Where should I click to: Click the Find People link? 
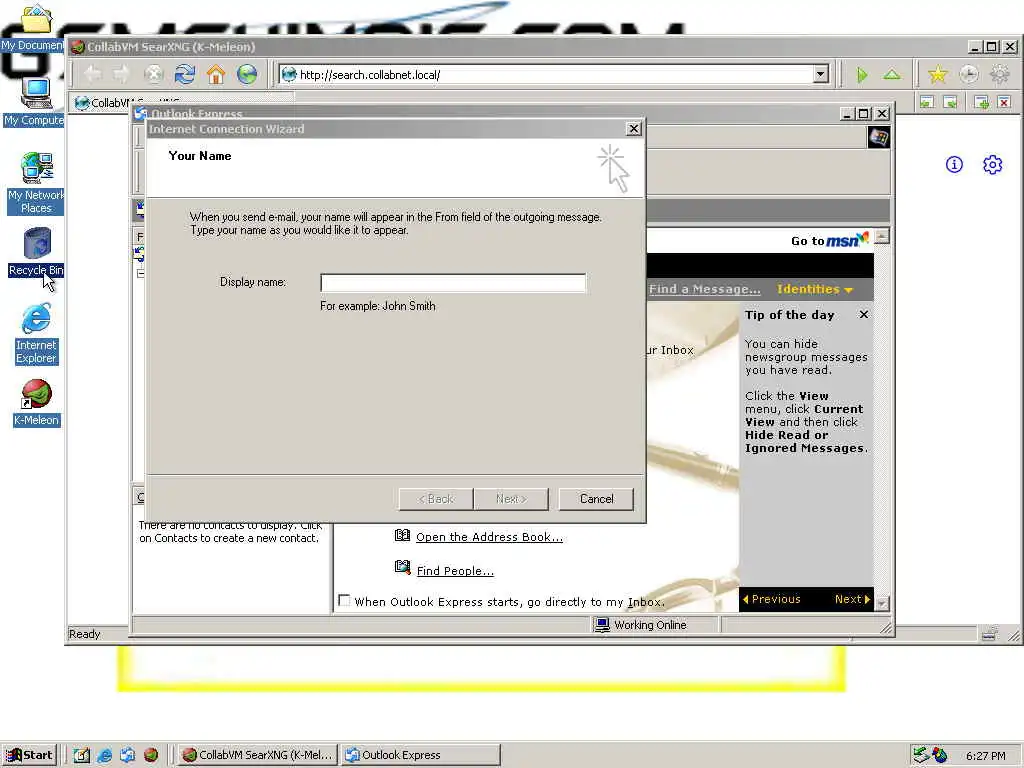(455, 571)
